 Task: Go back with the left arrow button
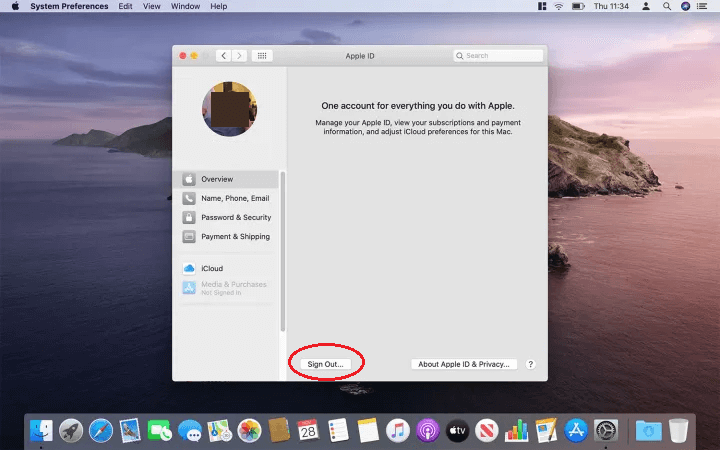(x=224, y=56)
